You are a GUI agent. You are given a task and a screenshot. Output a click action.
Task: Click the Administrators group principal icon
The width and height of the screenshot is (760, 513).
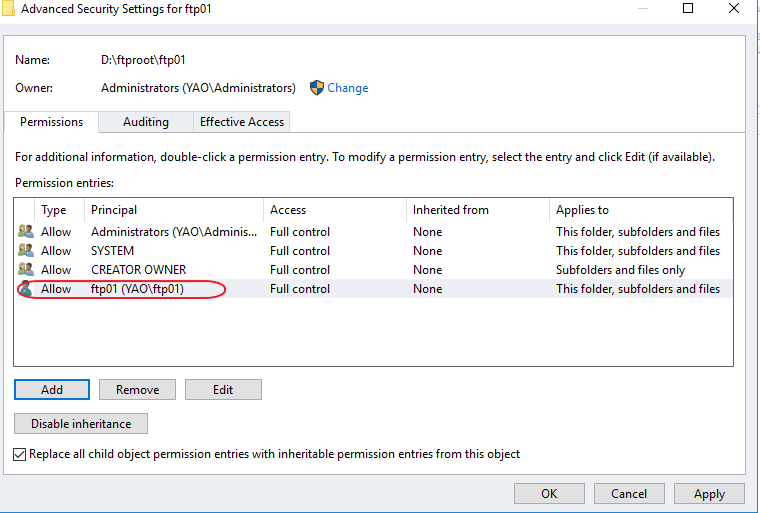pos(25,232)
